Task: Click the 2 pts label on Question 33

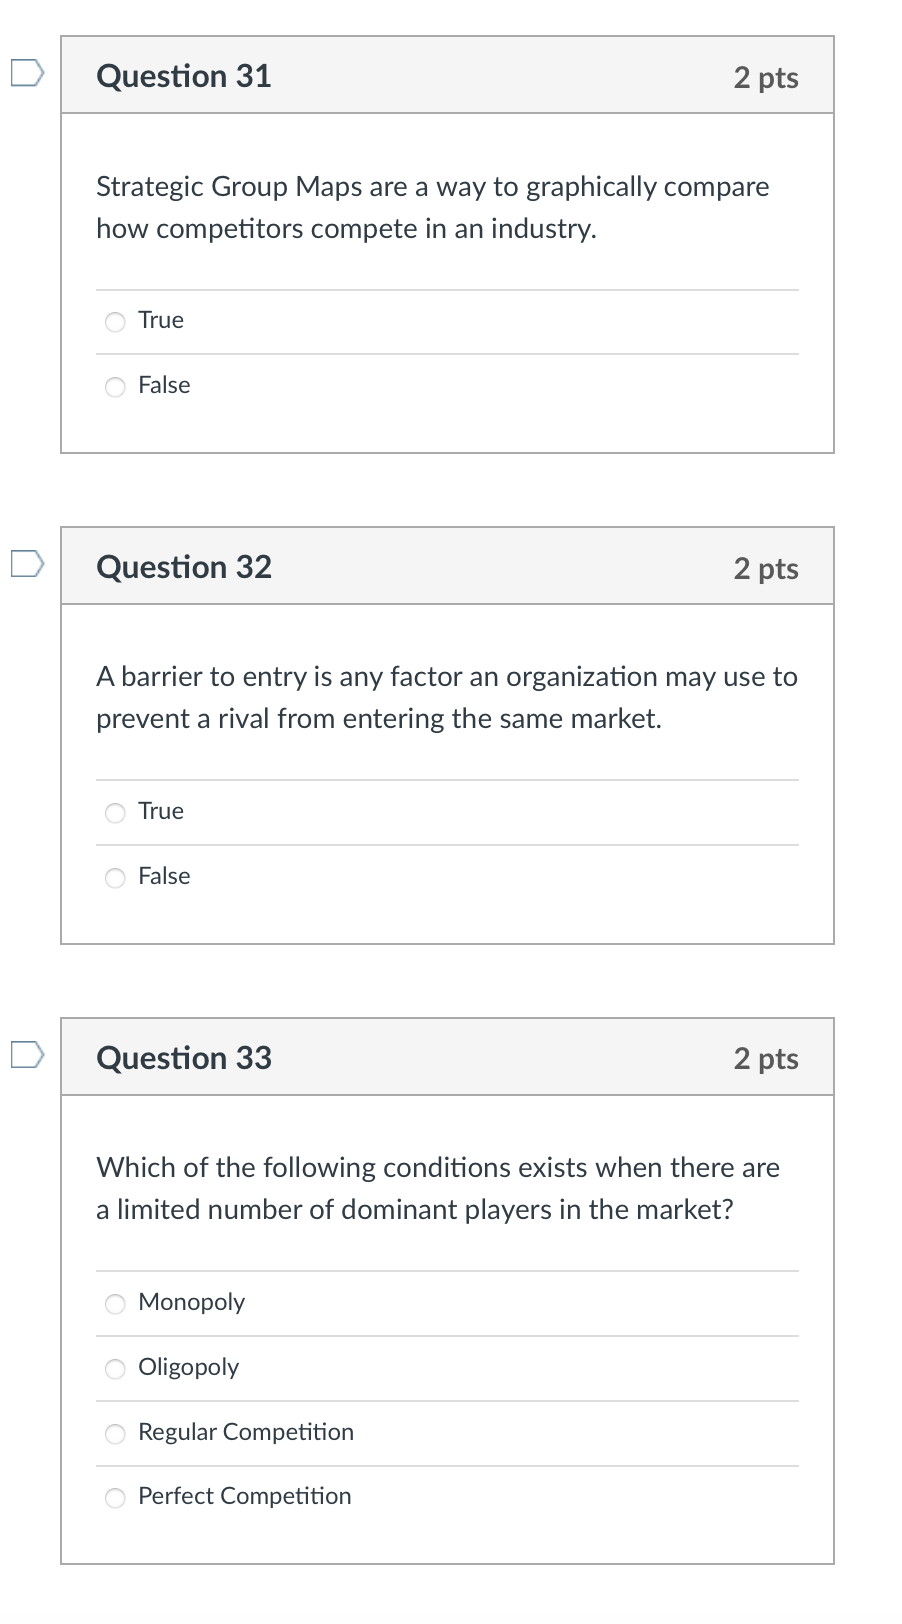Action: (x=766, y=1060)
